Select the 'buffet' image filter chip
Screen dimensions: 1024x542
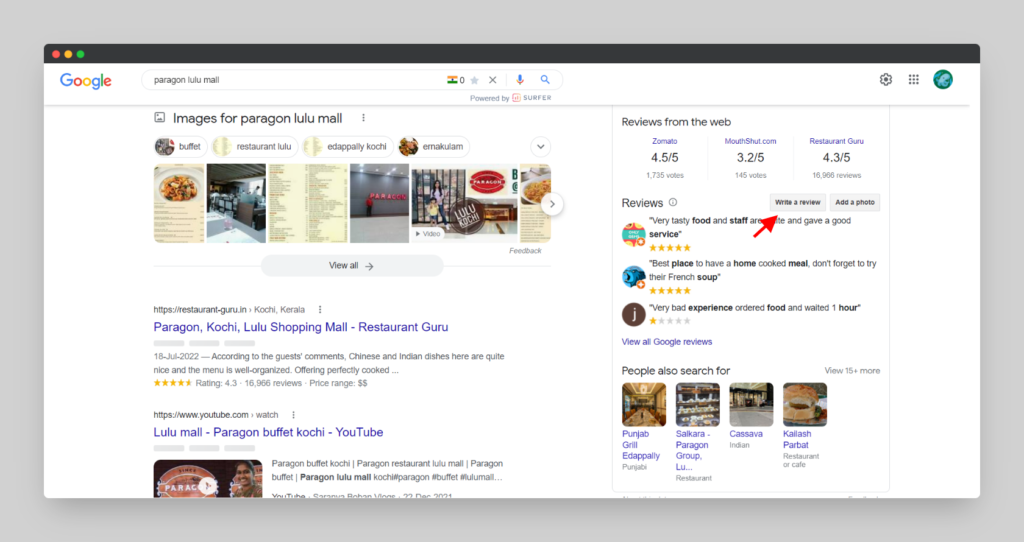pos(180,146)
